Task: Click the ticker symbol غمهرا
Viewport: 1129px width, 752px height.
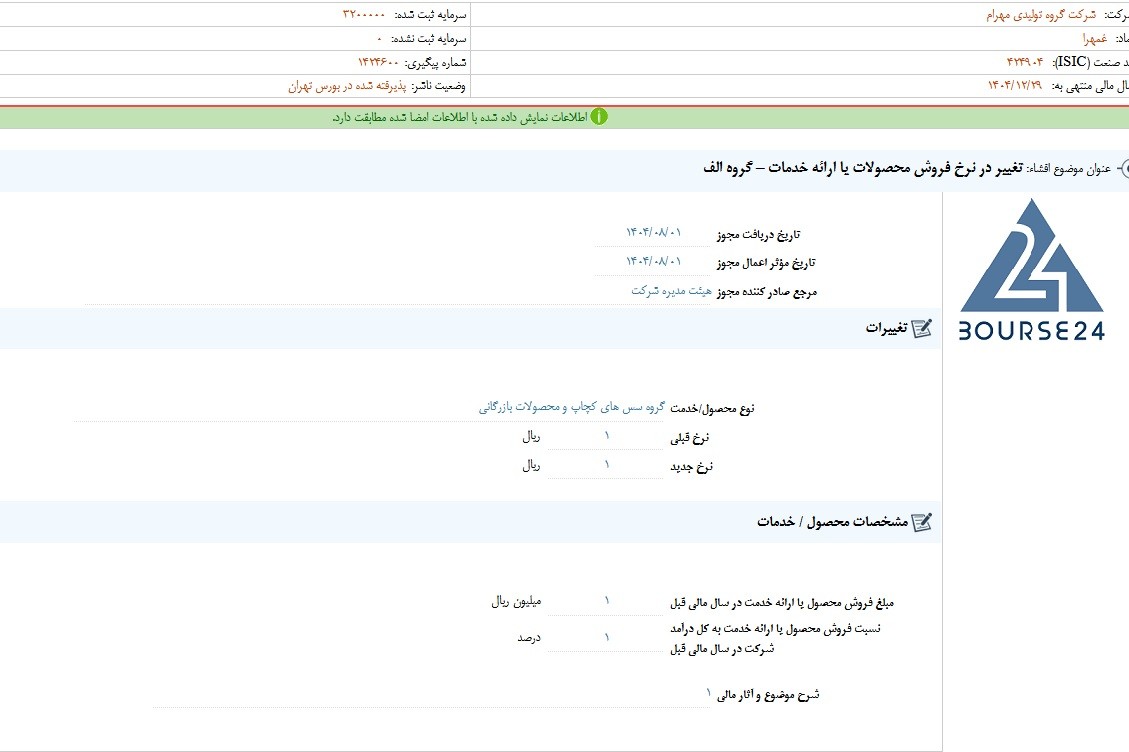Action: pos(1094,39)
